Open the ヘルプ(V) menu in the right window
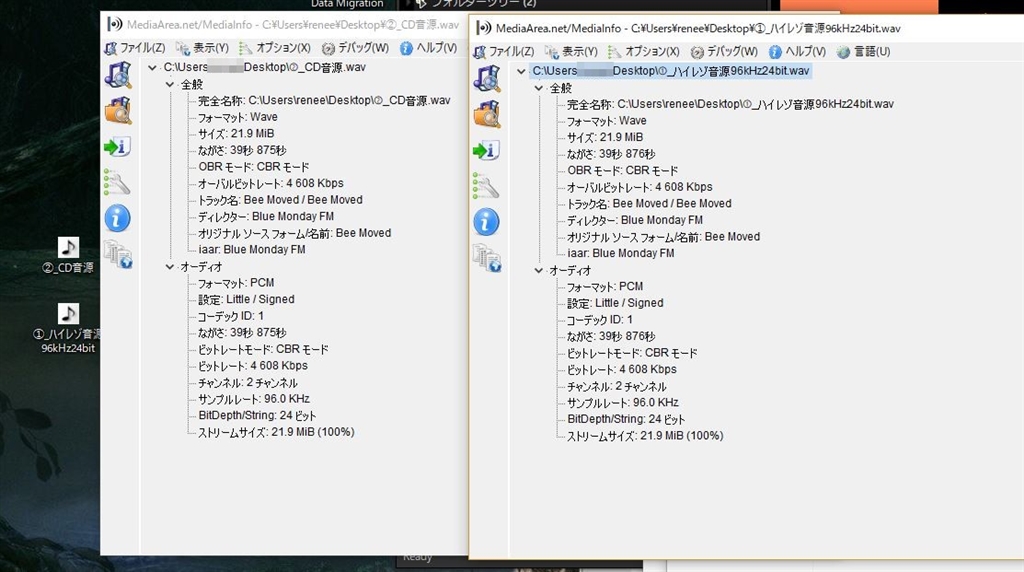The image size is (1024, 572). click(797, 52)
